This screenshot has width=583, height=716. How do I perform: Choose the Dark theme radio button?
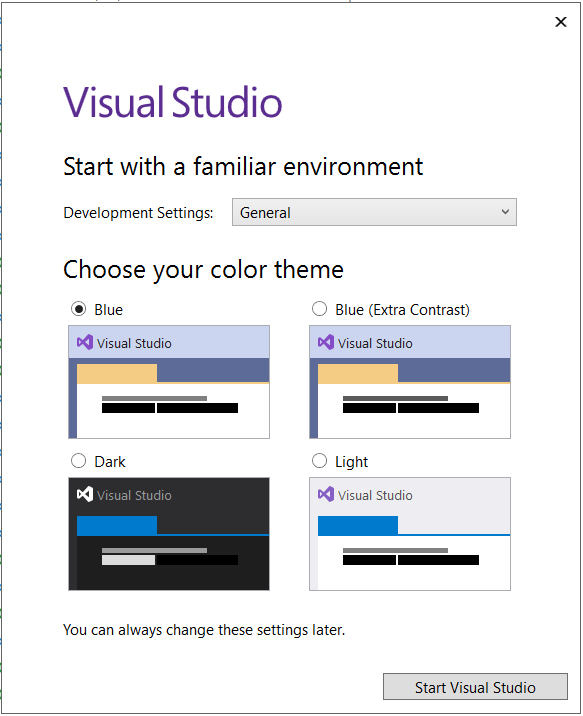click(x=79, y=461)
